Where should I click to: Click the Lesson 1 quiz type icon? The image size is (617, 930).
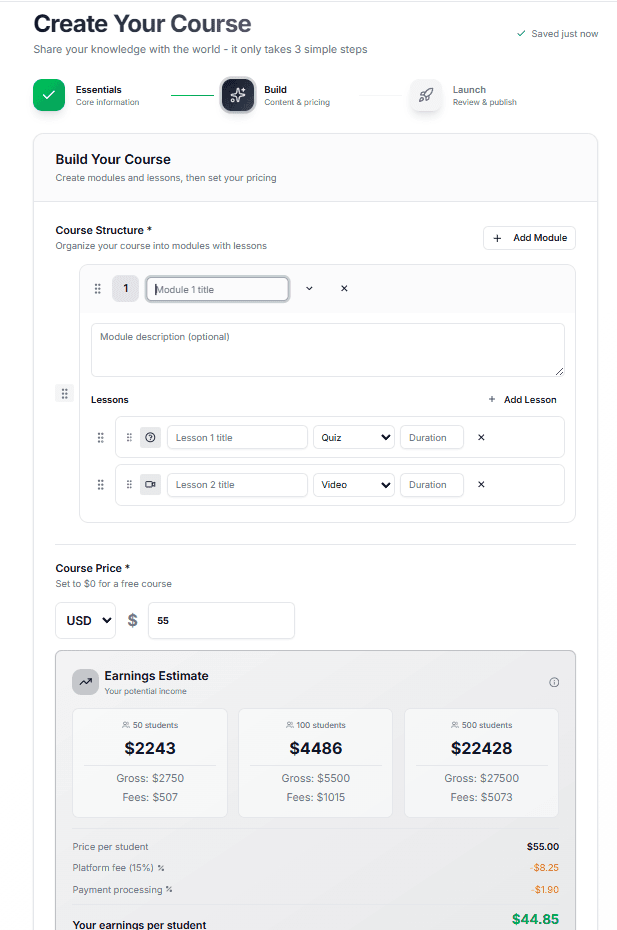click(150, 437)
